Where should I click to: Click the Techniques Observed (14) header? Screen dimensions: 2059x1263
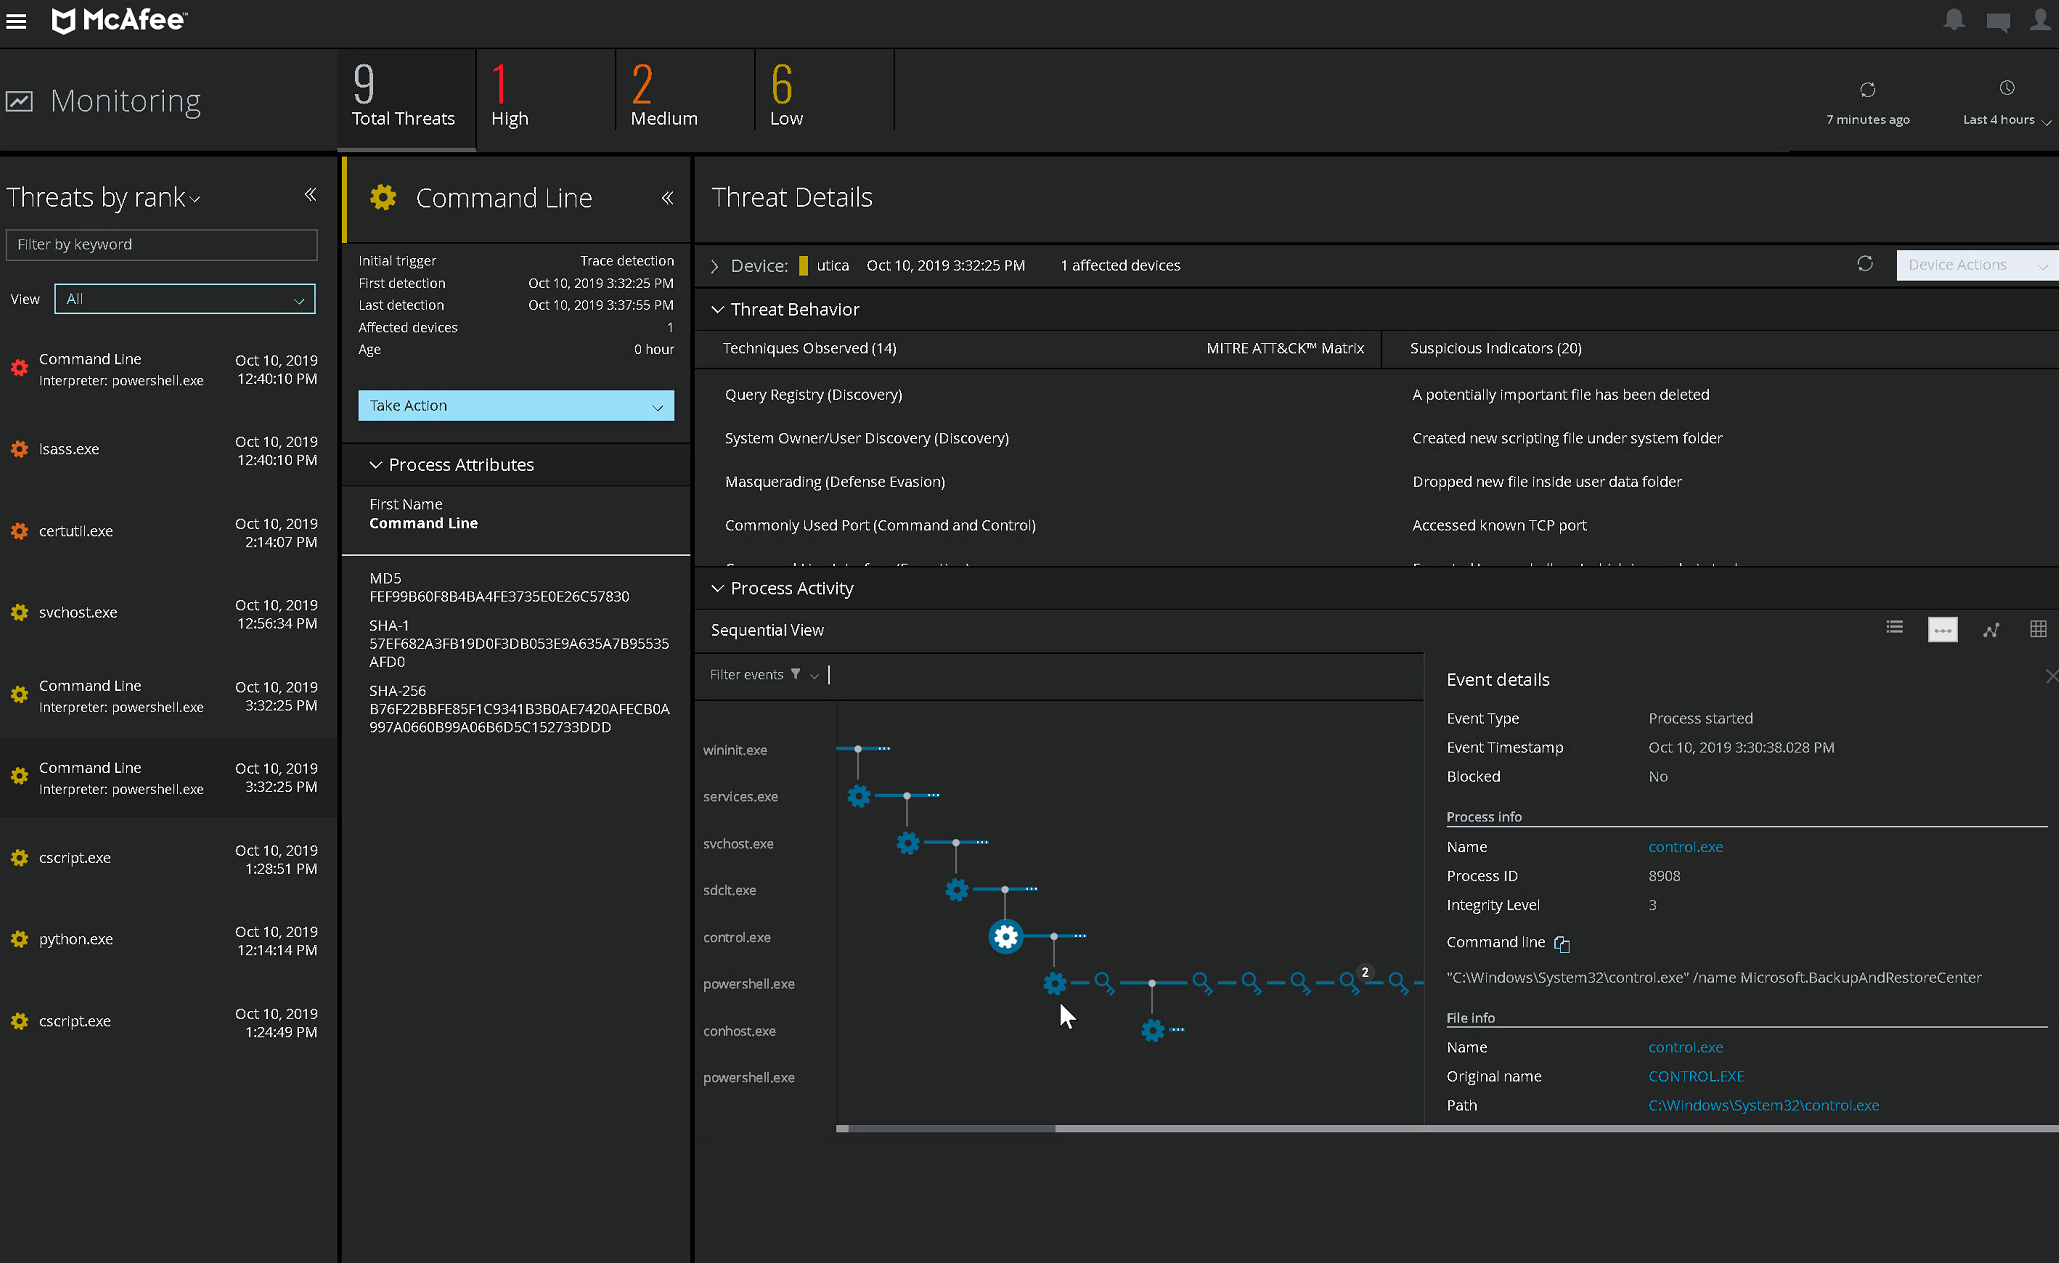(809, 348)
